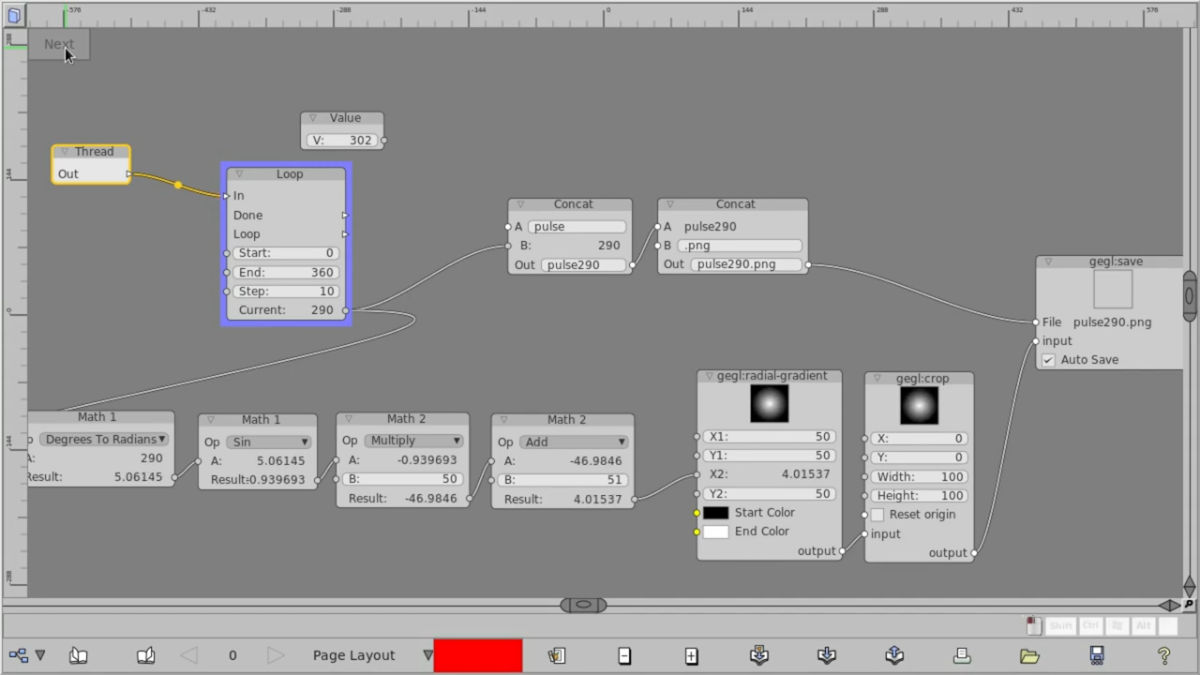Image resolution: width=1200 pixels, height=675 pixels.
Task: Open the Page Layout dropdown
Action: 427,655
